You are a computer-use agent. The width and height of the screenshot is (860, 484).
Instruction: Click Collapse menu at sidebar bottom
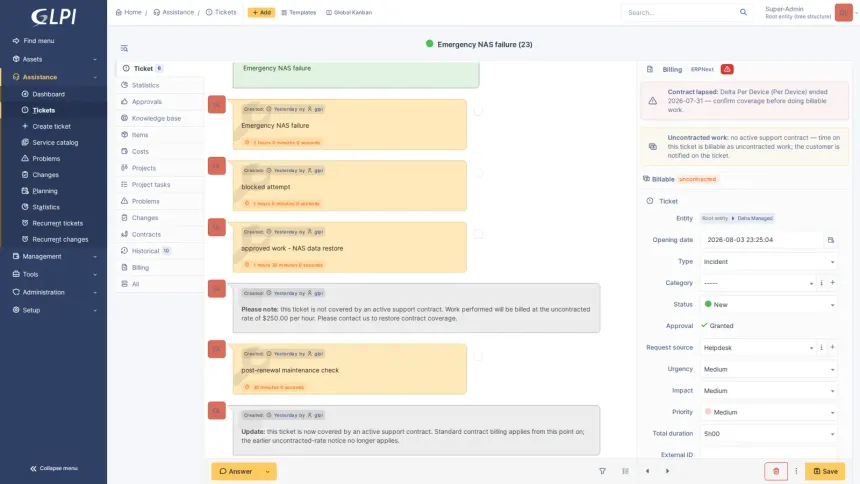coord(53,468)
